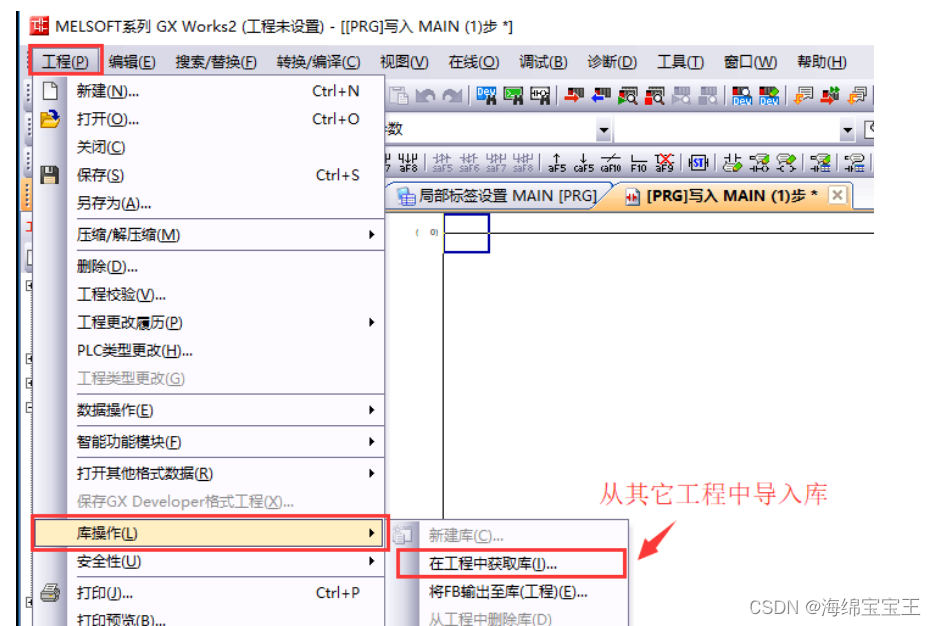
Task: Click the aF8 ladder symbol icon
Action: [x=408, y=162]
